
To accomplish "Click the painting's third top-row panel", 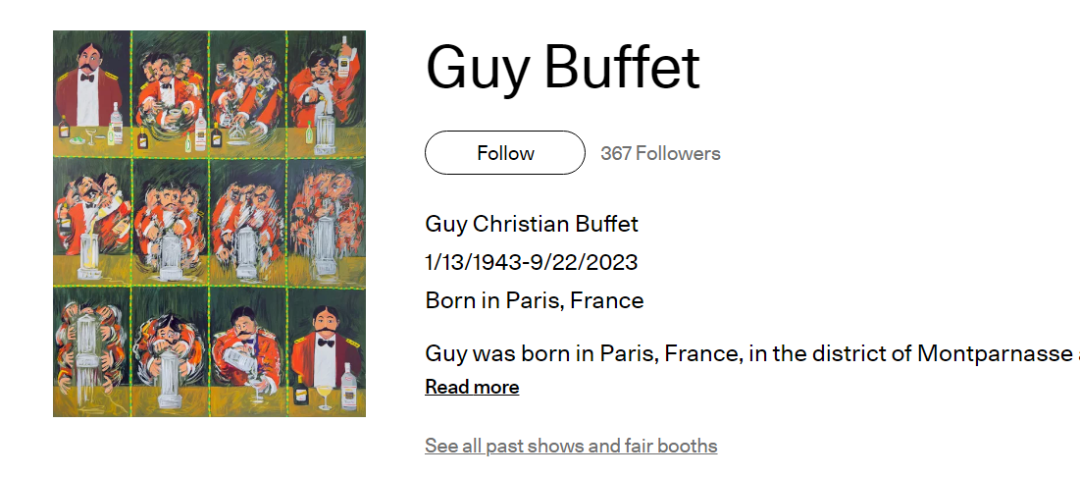I will coord(248,90).
